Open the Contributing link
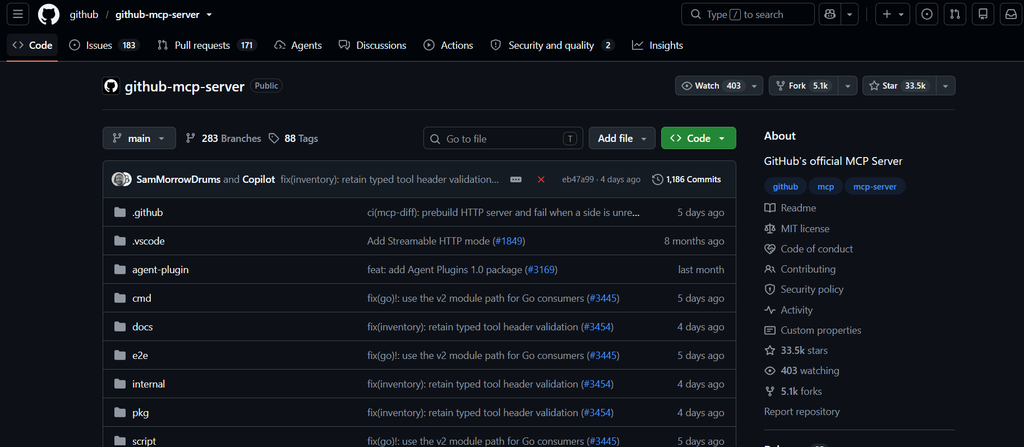The width and height of the screenshot is (1024, 447). click(800, 269)
